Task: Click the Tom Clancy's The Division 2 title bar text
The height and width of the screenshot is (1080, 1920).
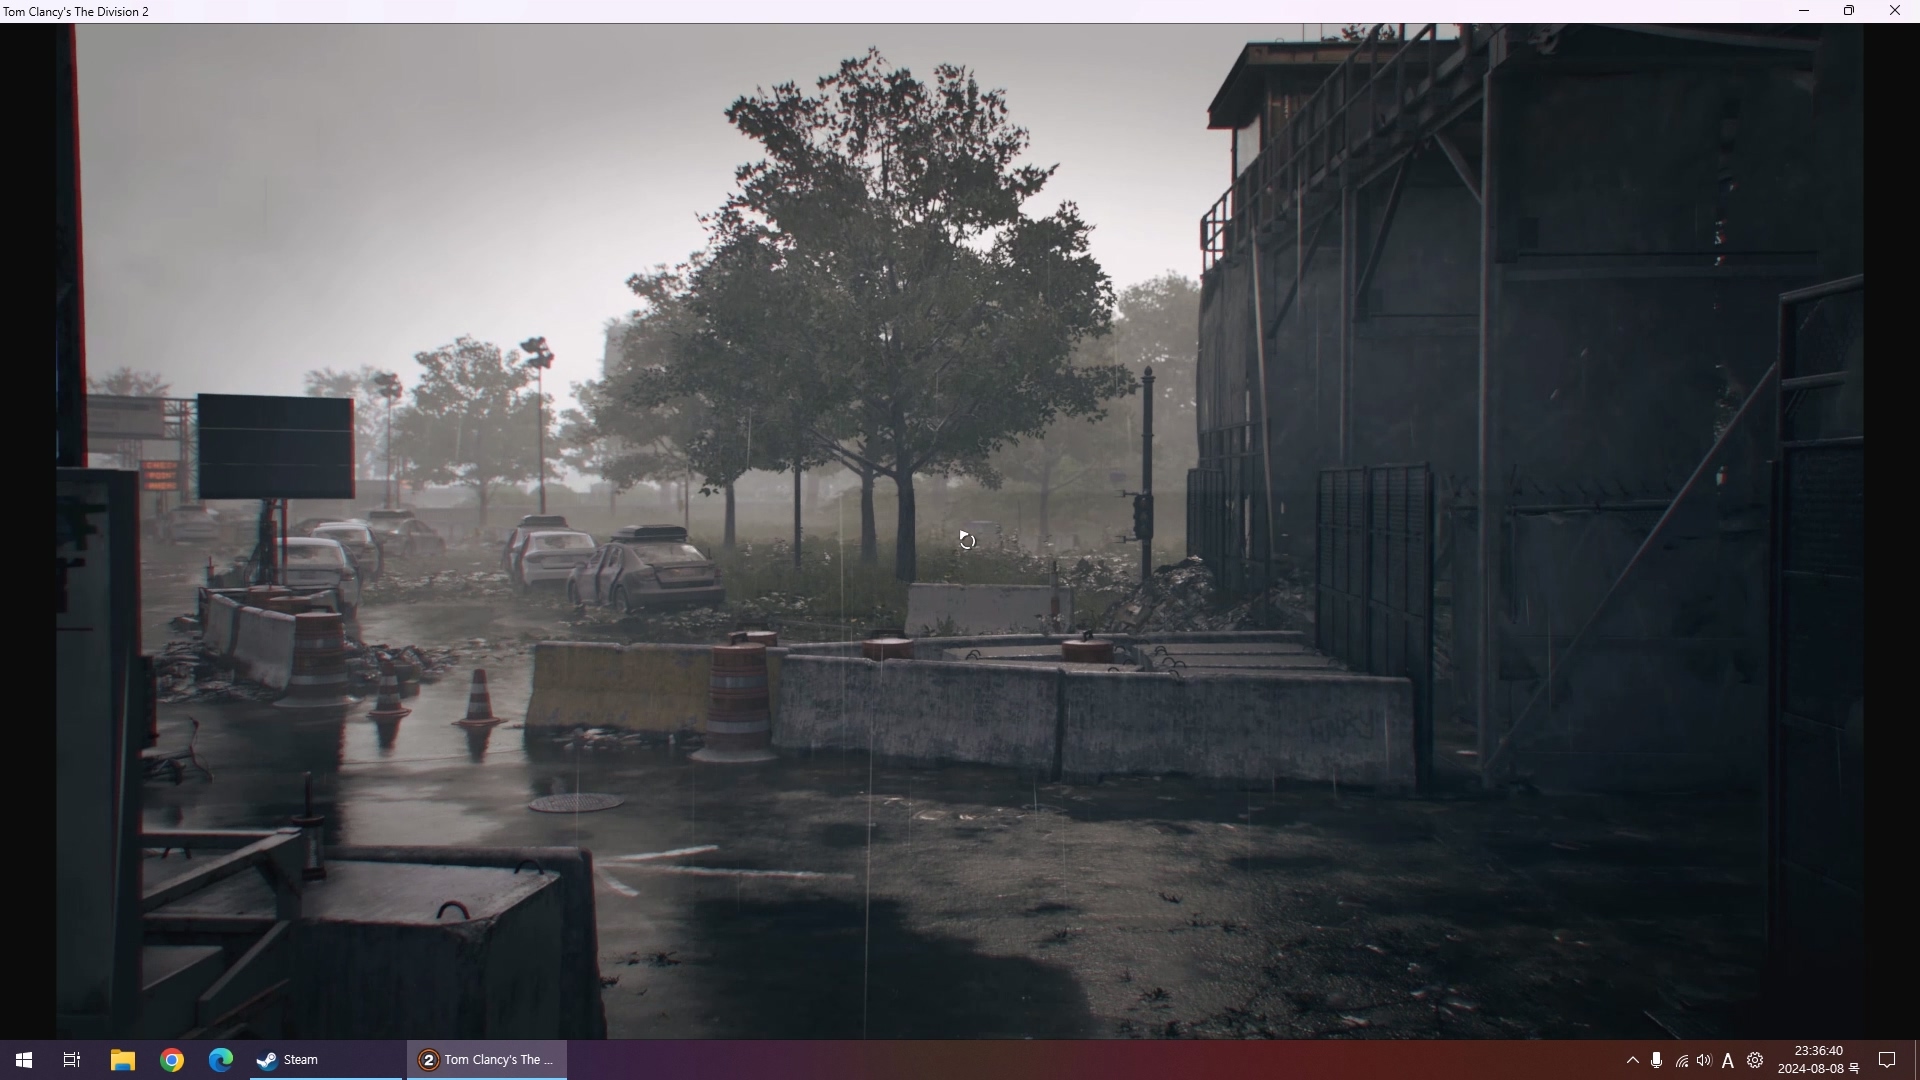Action: (76, 12)
